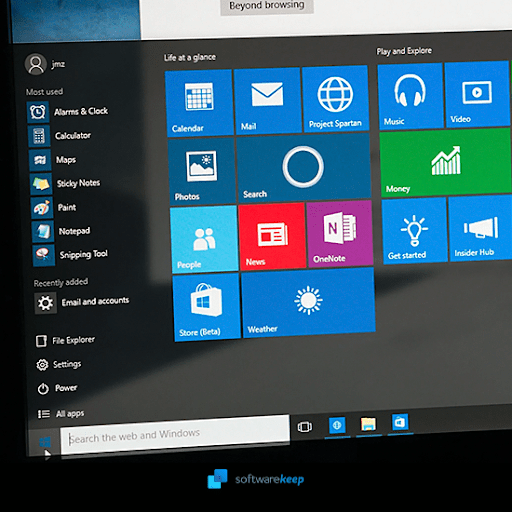Viewport: 512px width, 512px height.
Task: Click the Play and Explore group header
Action: [404, 51]
